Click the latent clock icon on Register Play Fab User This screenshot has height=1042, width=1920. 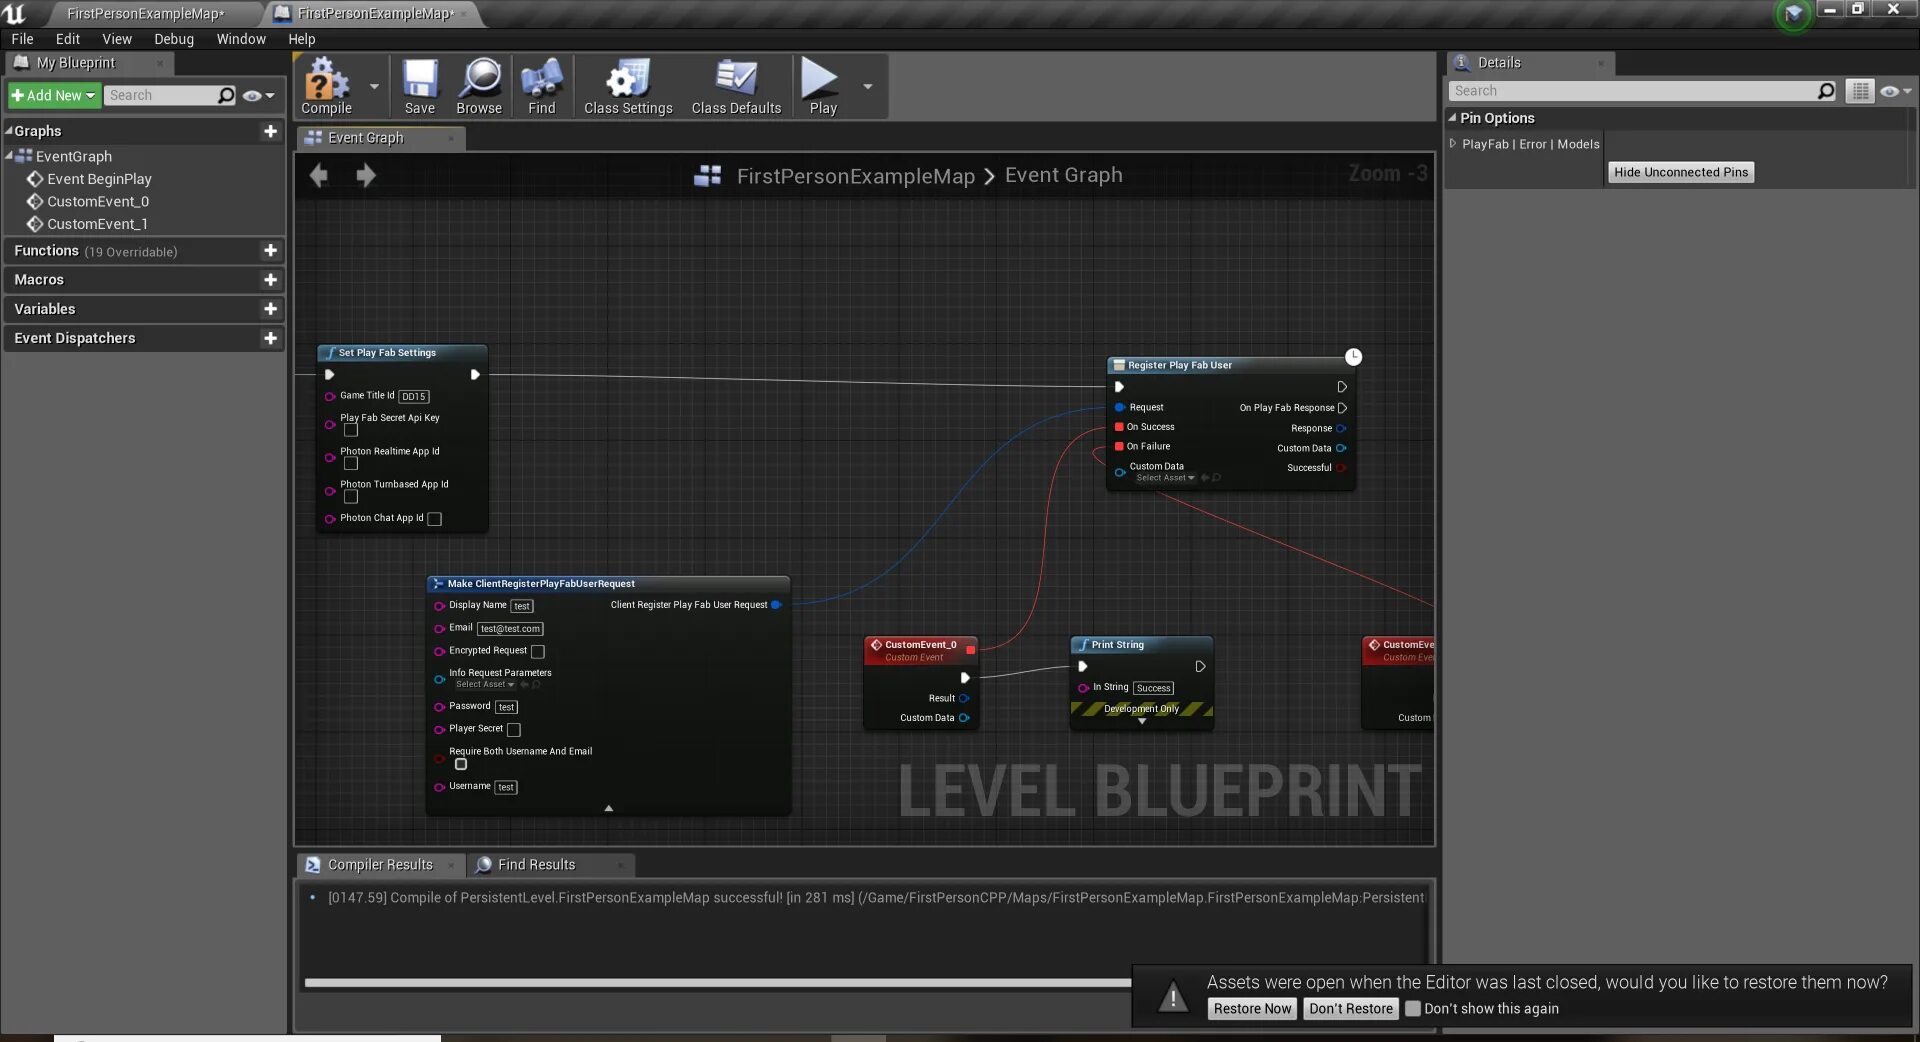pyautogui.click(x=1353, y=357)
